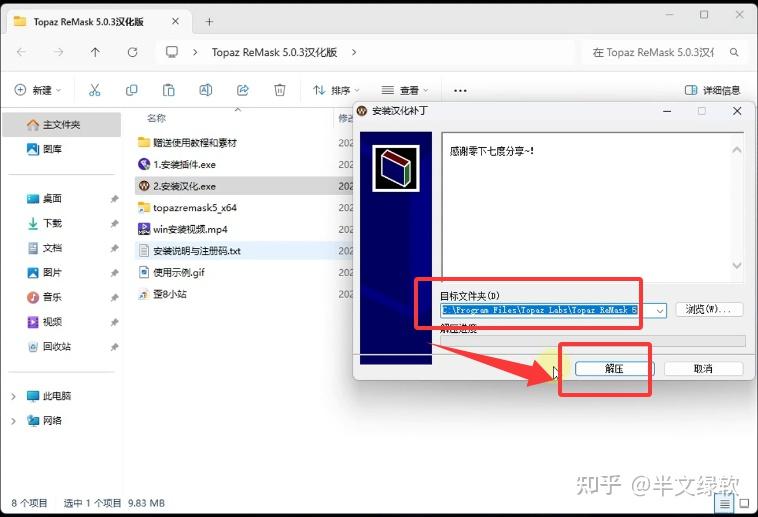The height and width of the screenshot is (517, 758).
Task: Expand chevron after Topaz ReMask 5.0.3汉化版 breadcrumb
Action: (x=354, y=52)
